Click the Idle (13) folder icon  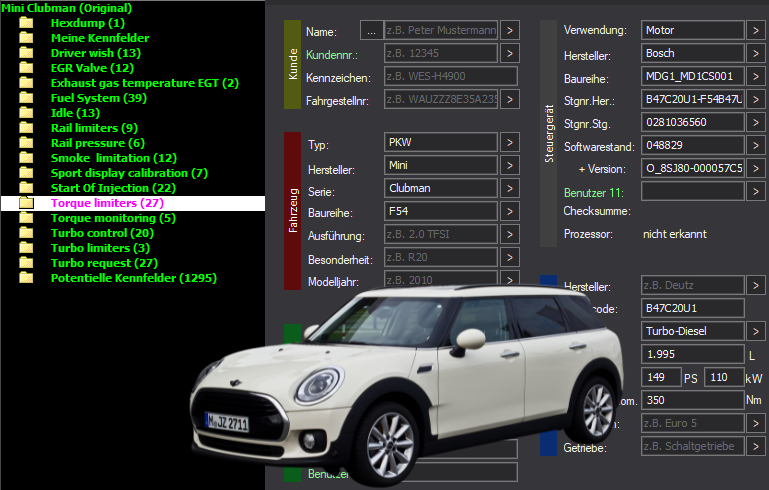click(26, 113)
